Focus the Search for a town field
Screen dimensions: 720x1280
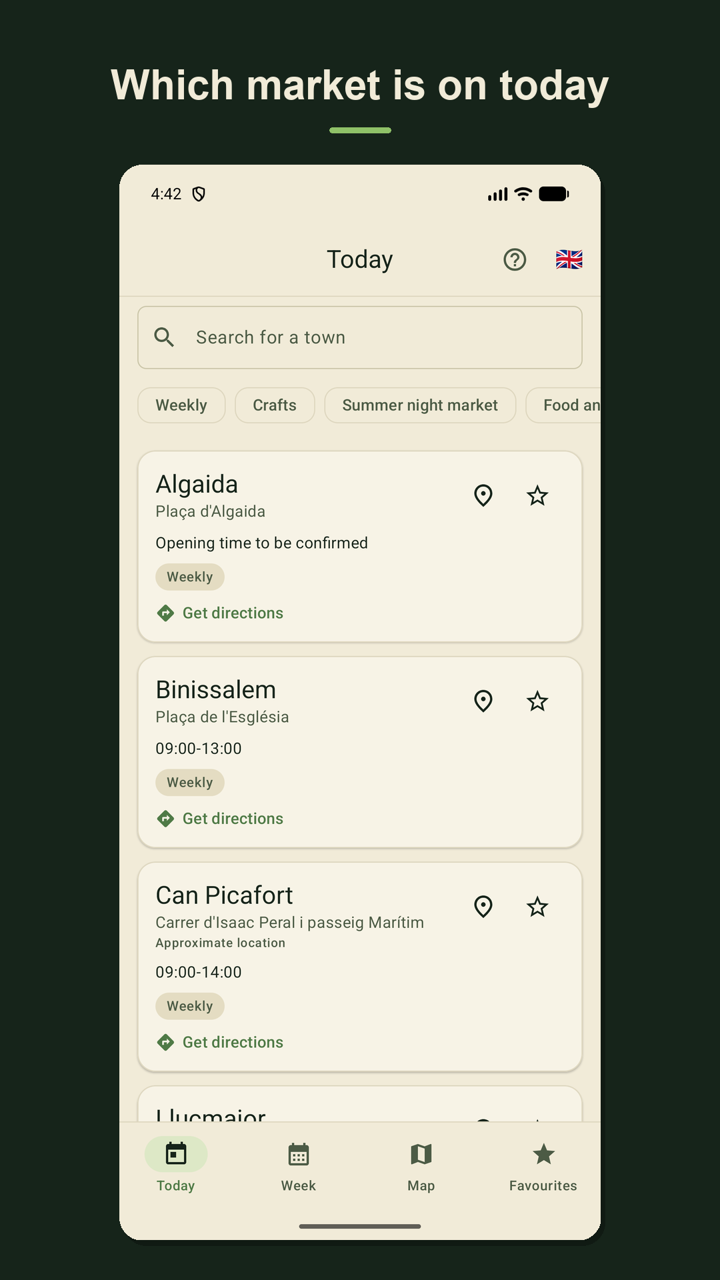pos(360,337)
